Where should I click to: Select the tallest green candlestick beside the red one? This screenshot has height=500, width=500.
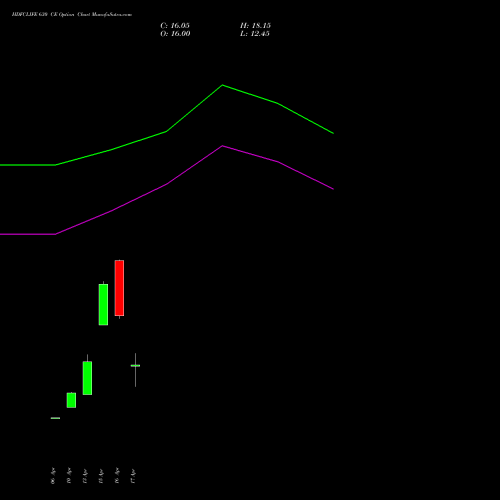(x=103, y=304)
